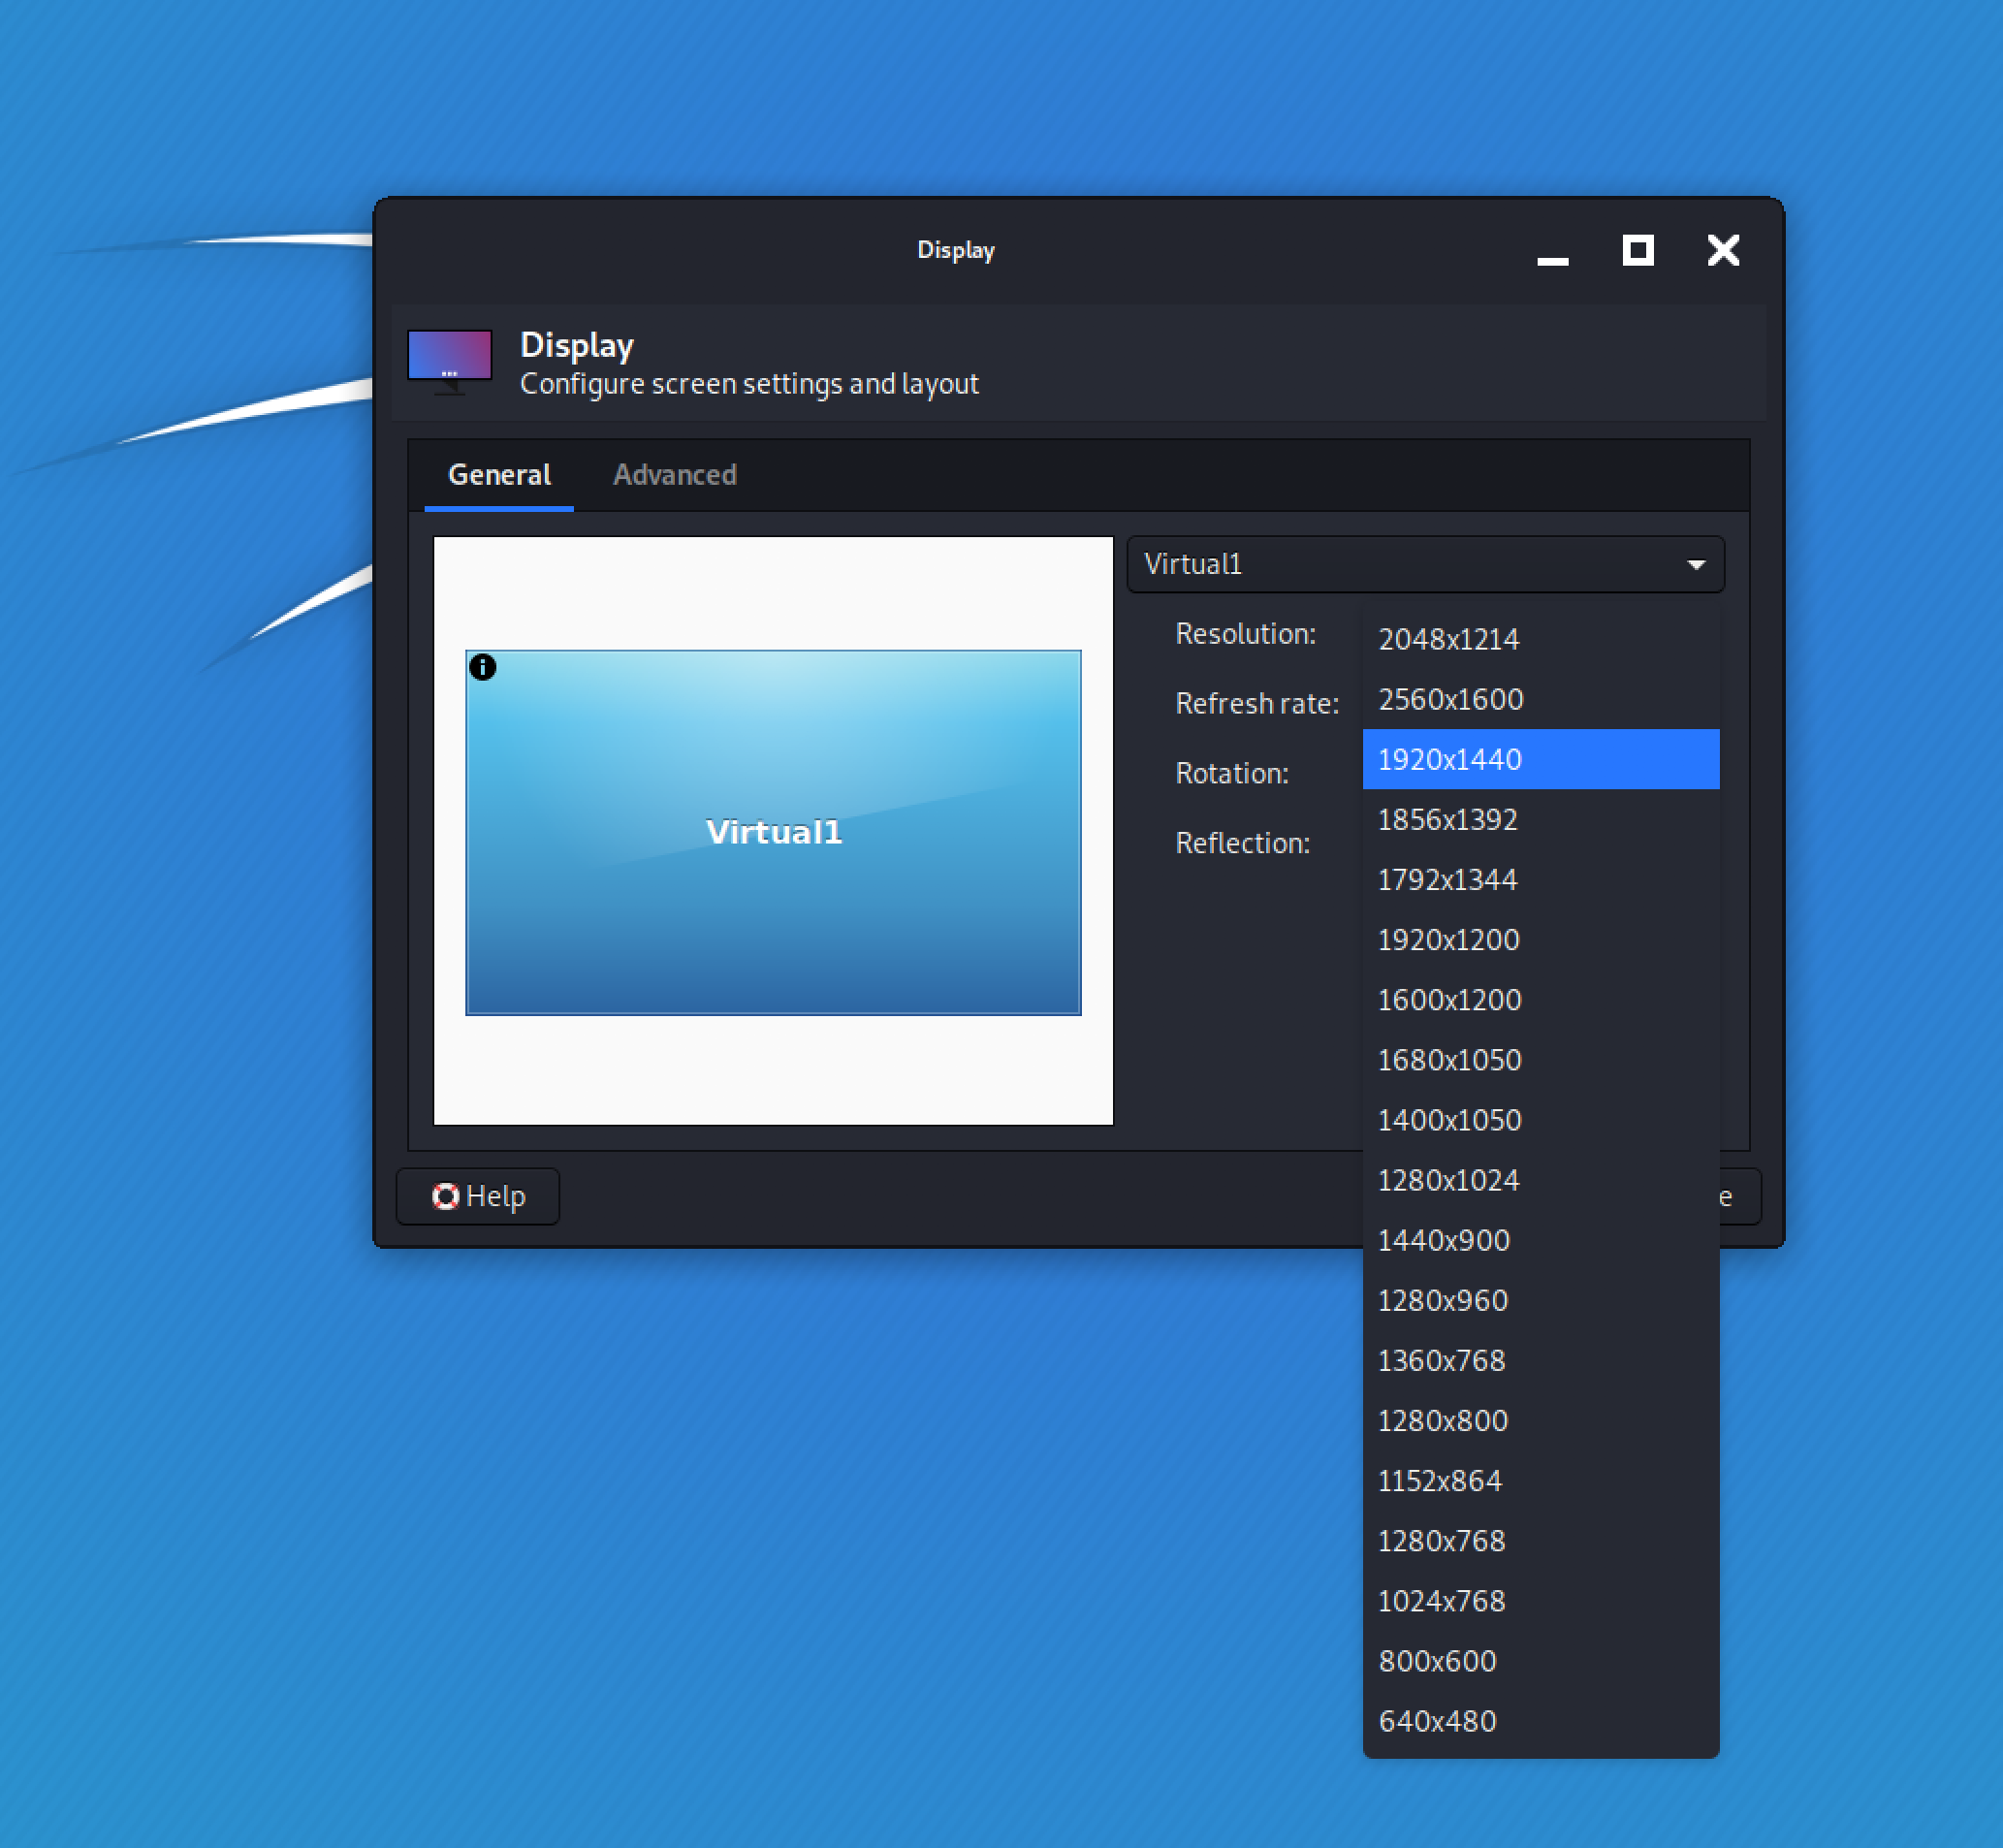
Task: Switch to the Advanced tab
Action: [675, 473]
